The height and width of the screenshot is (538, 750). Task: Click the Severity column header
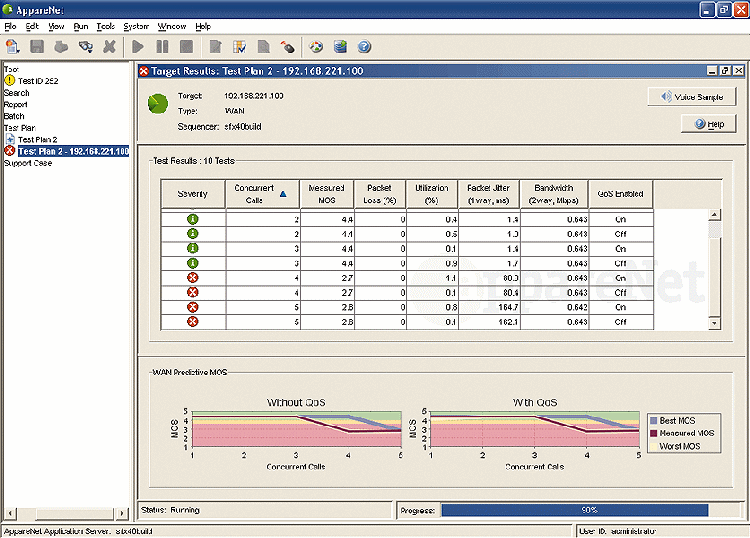tap(193, 194)
